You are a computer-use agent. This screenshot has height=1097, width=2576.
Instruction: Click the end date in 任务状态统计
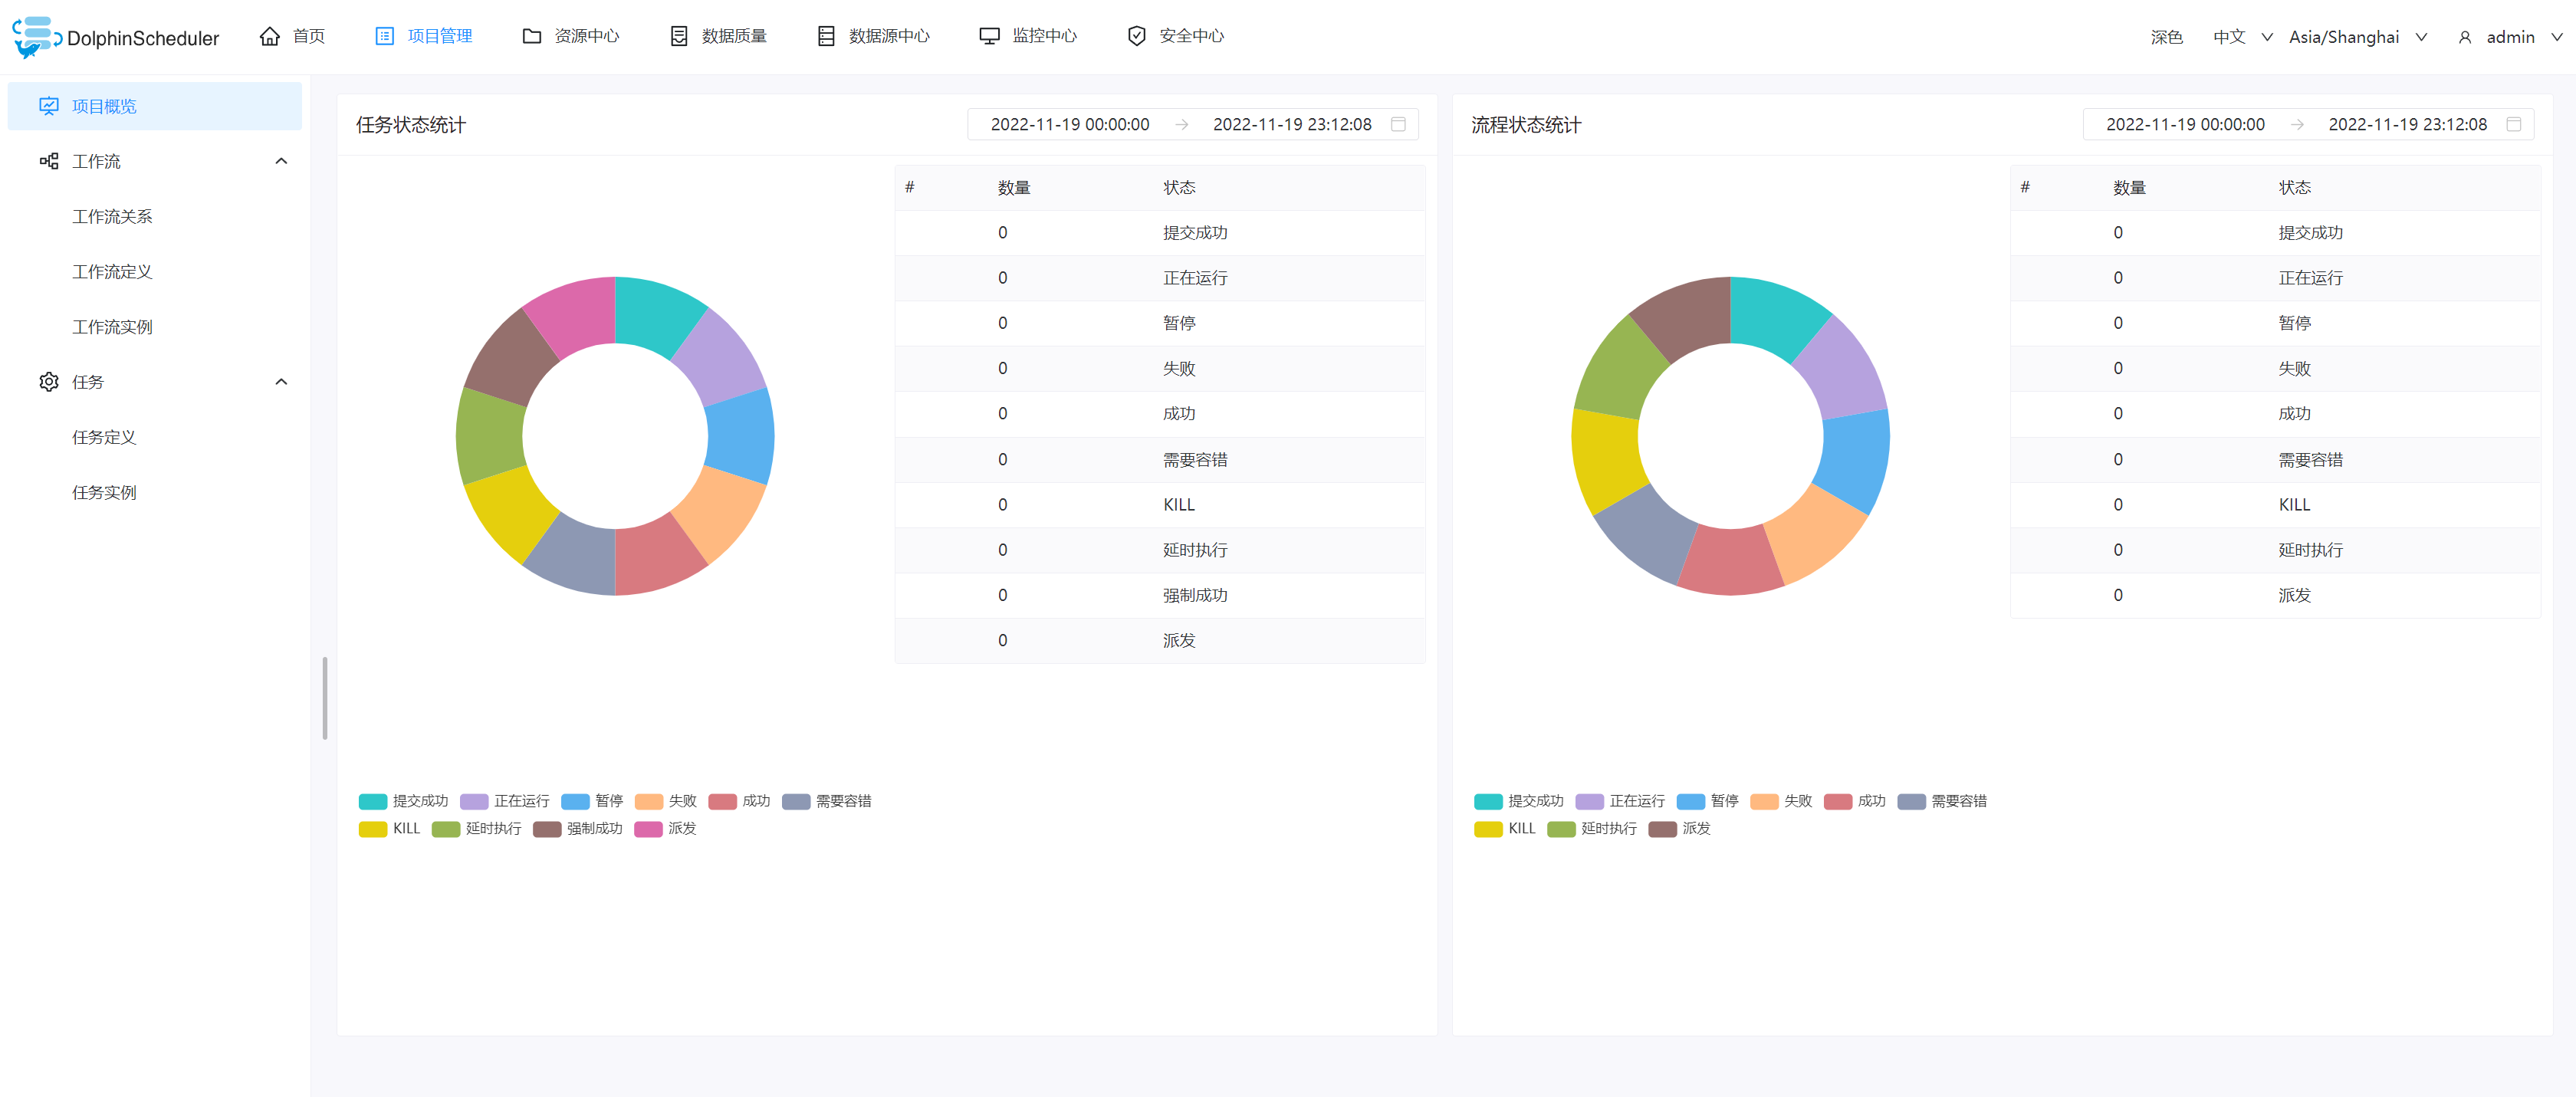click(x=1292, y=124)
